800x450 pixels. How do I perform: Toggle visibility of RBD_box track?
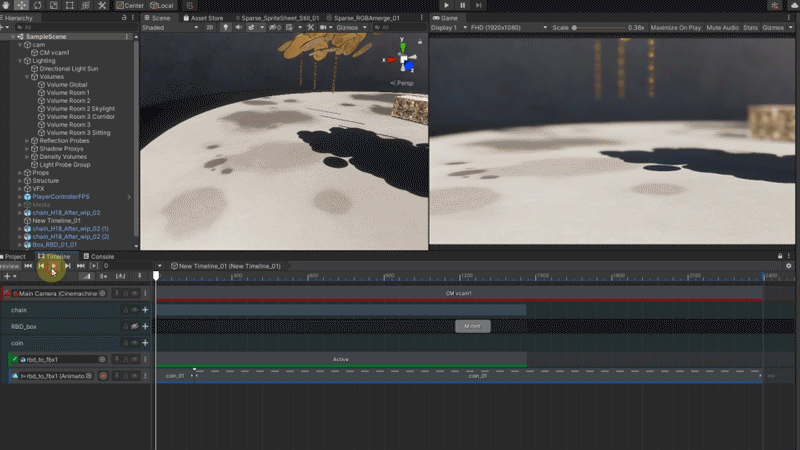(x=134, y=326)
